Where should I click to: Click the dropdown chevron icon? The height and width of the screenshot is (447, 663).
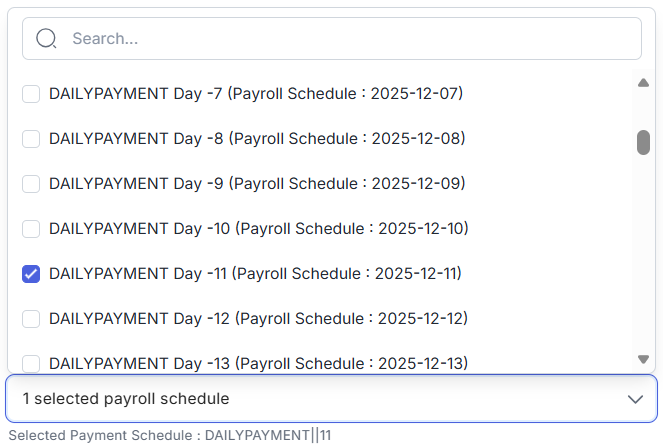635,399
